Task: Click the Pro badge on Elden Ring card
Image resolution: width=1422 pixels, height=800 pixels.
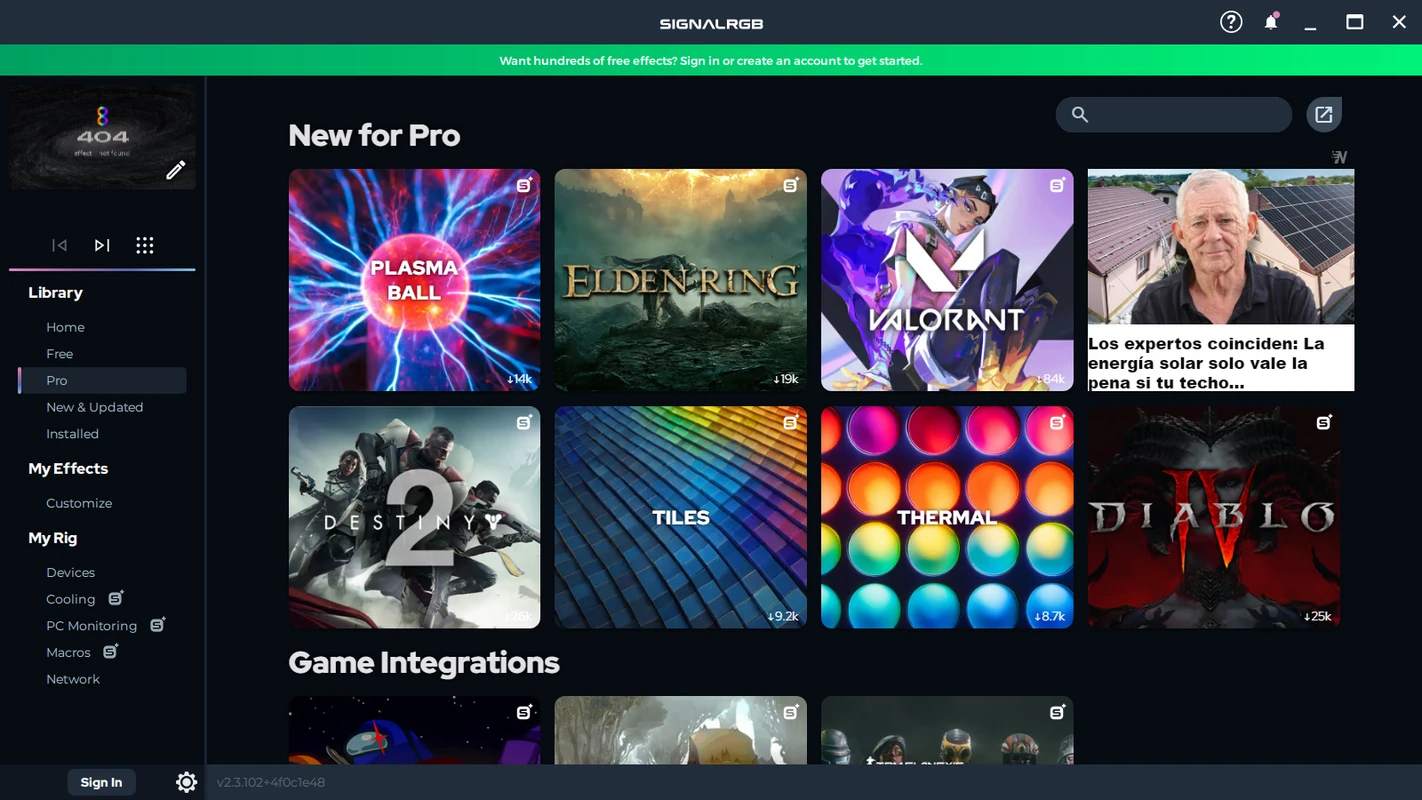Action: [791, 185]
